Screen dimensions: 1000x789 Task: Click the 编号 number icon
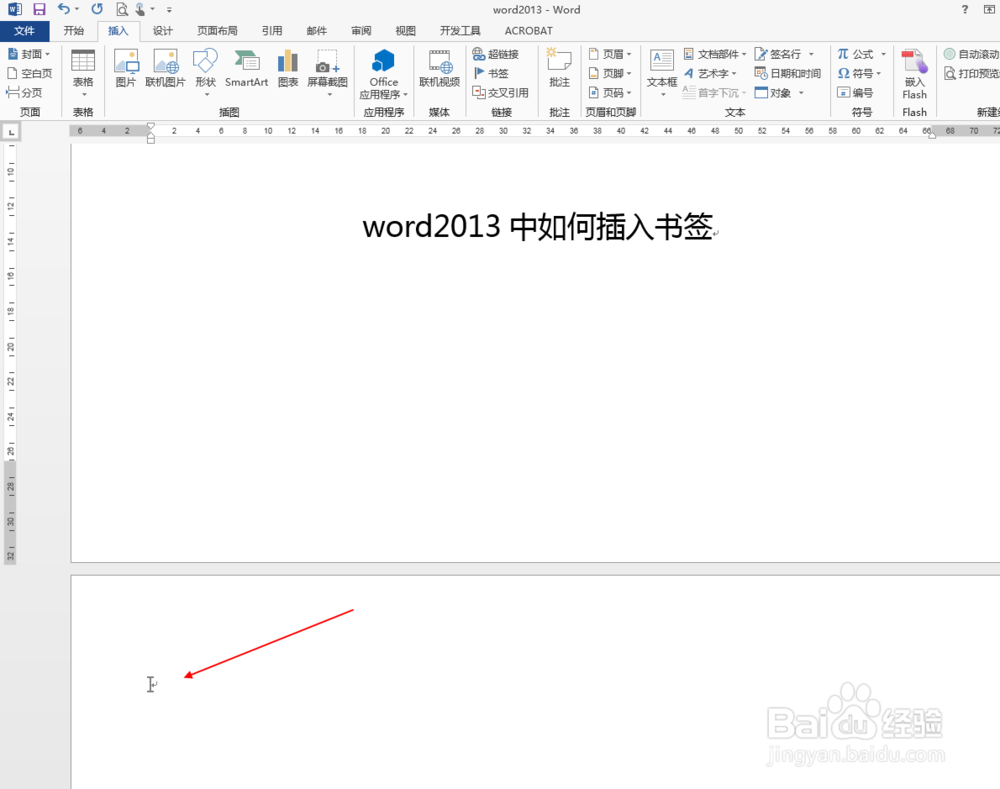[x=855, y=92]
